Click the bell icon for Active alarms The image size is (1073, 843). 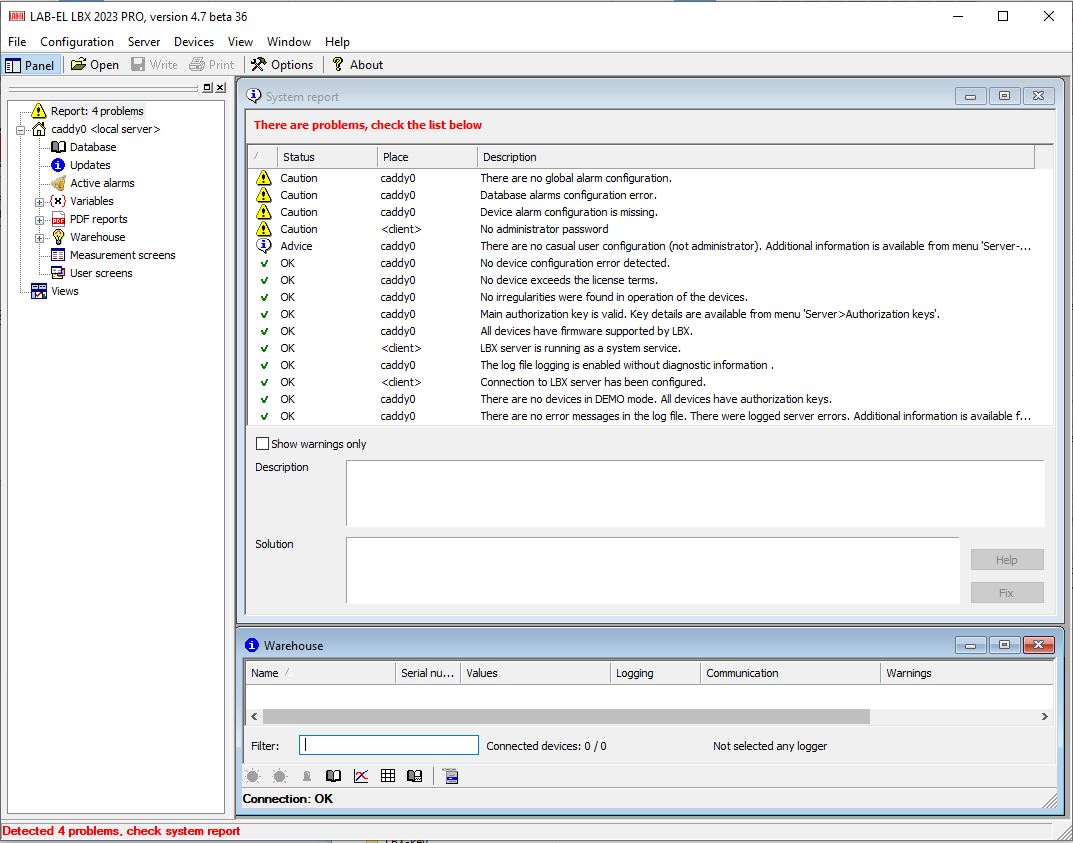58,183
